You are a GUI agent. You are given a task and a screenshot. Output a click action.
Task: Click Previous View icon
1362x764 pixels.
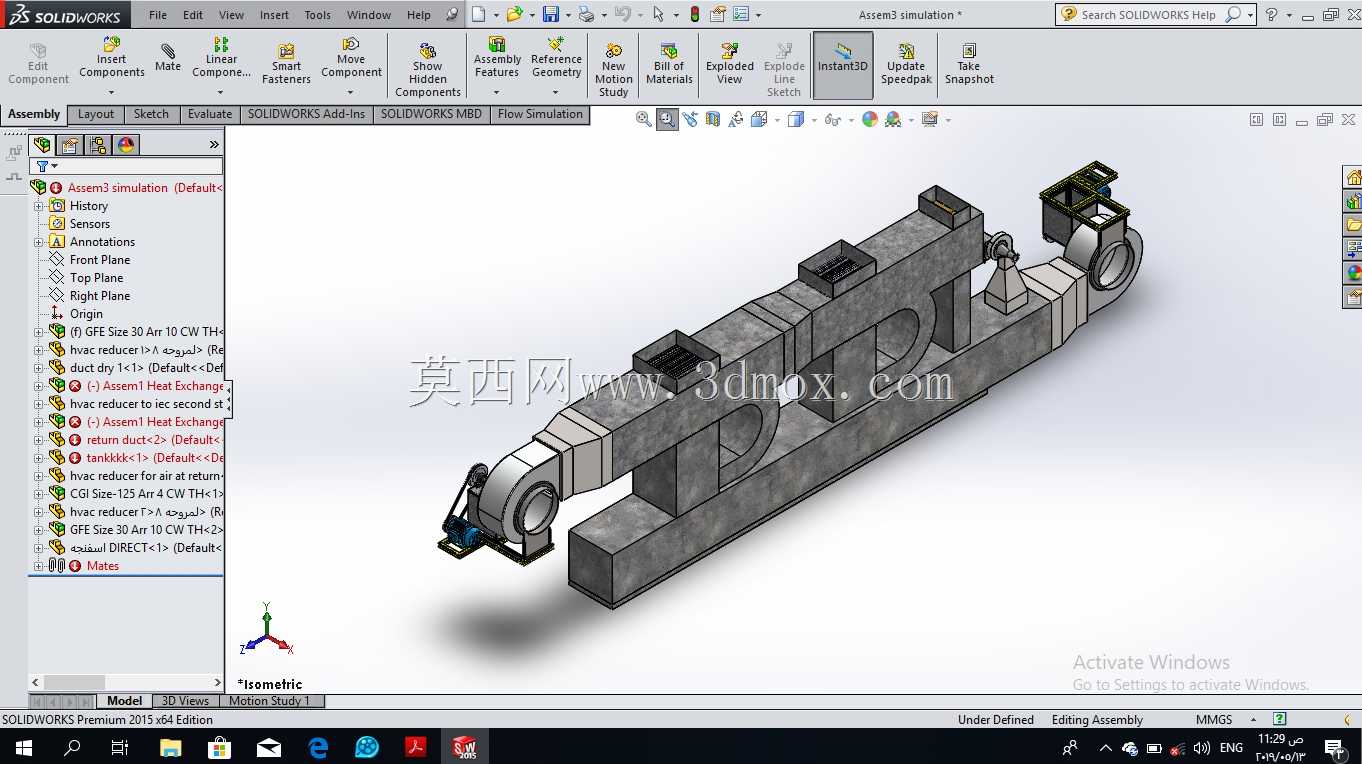tap(690, 119)
